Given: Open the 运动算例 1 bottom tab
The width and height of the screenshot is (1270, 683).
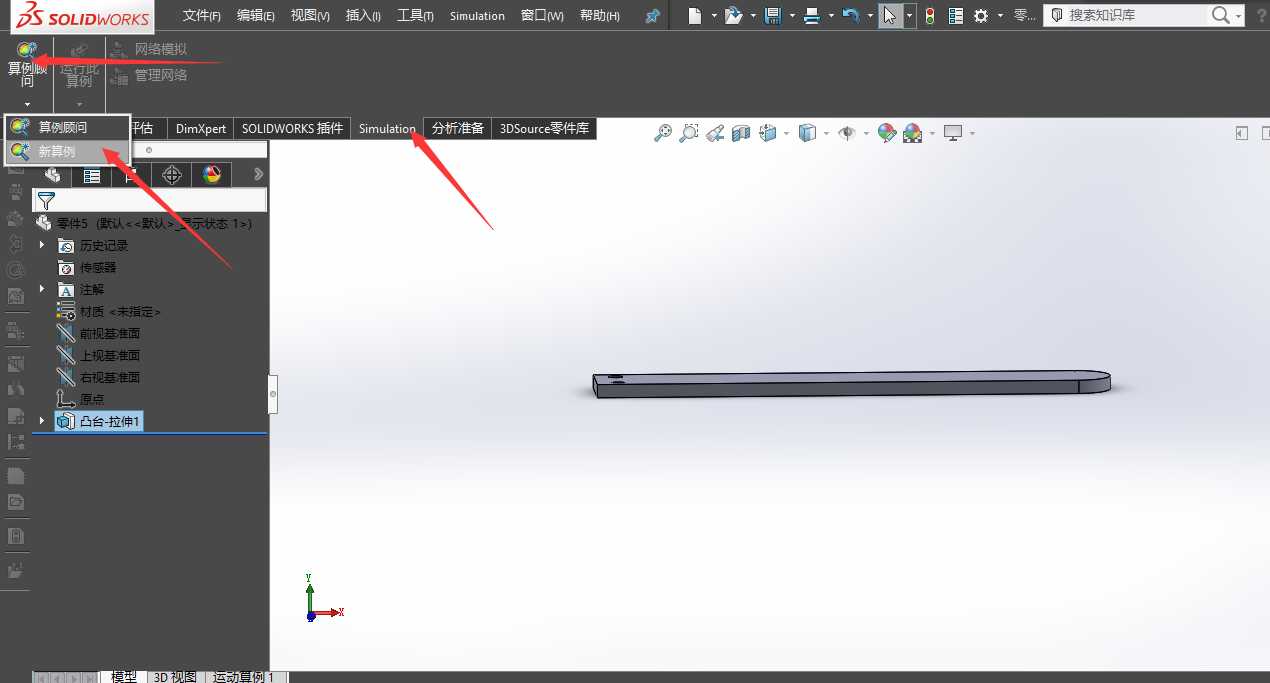Looking at the screenshot, I should (x=242, y=677).
